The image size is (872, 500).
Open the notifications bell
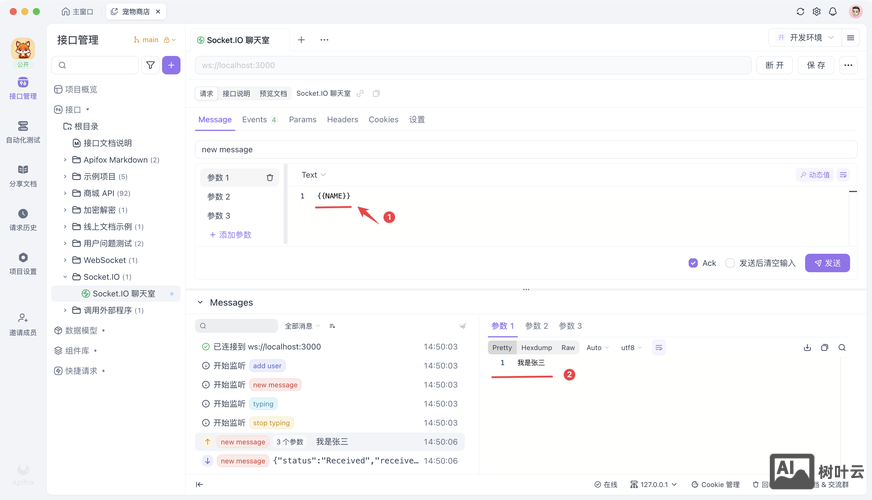coord(833,11)
